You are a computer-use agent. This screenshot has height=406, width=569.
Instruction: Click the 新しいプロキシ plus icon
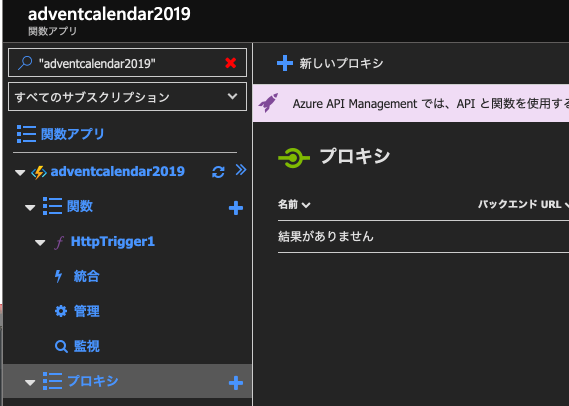coord(285,63)
